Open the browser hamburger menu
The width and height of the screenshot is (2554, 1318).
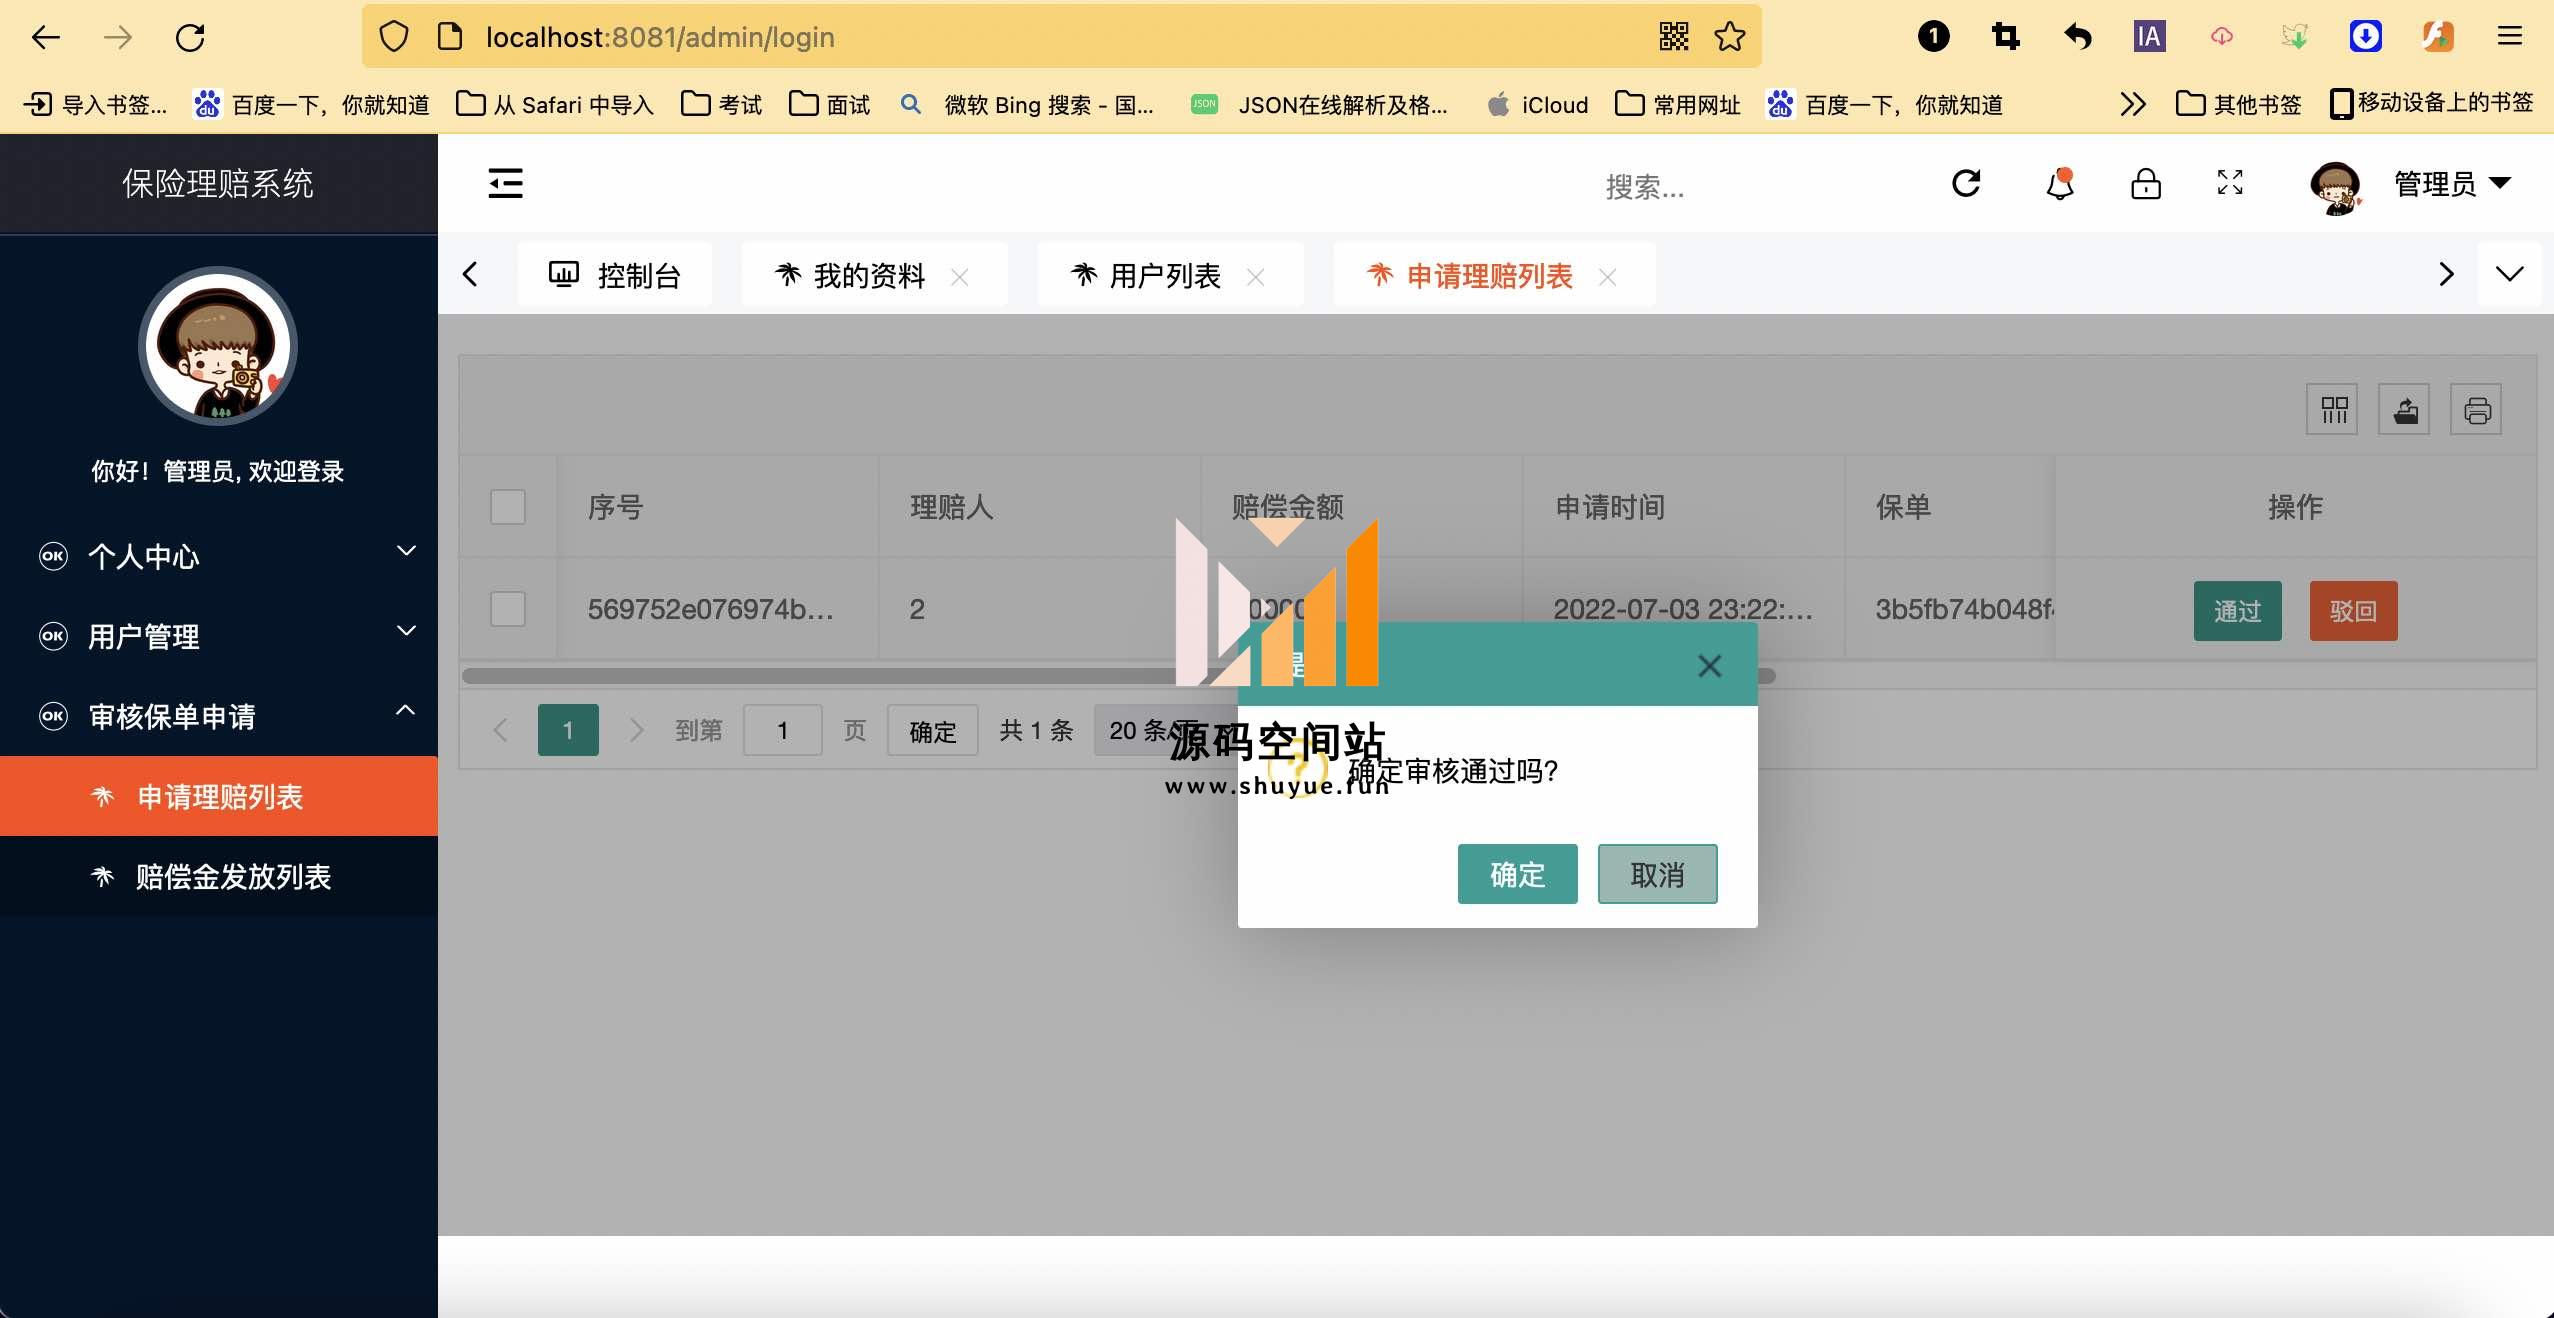click(2510, 37)
